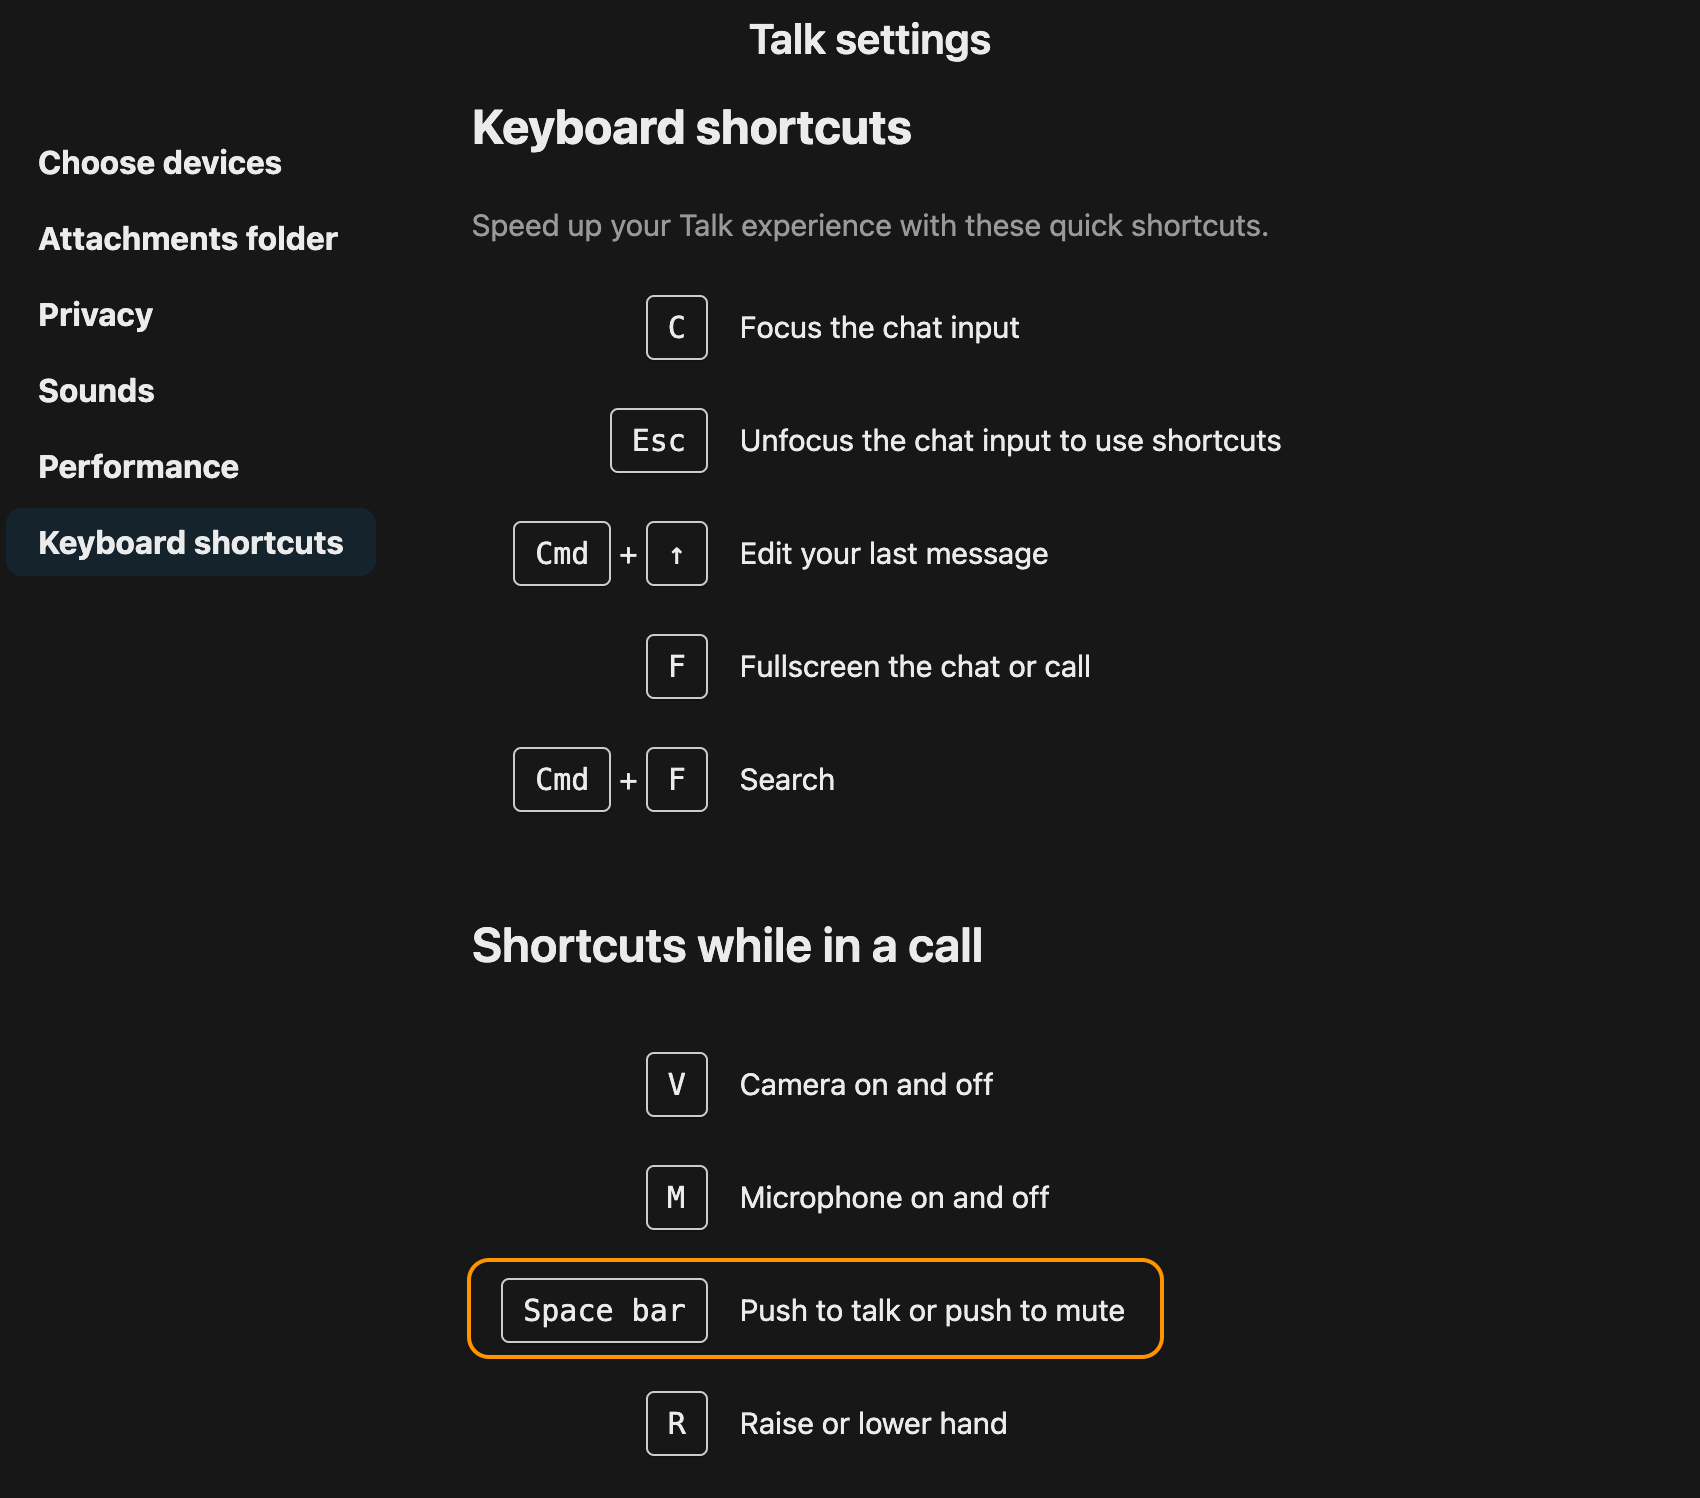Click the Cmd key in Search shortcut
The image size is (1700, 1498).
click(562, 780)
